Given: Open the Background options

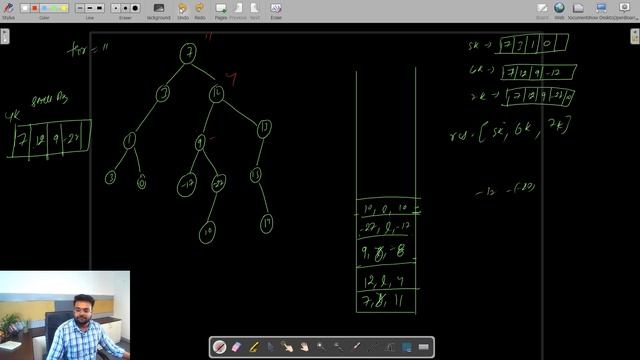Looking at the screenshot, I should [159, 11].
